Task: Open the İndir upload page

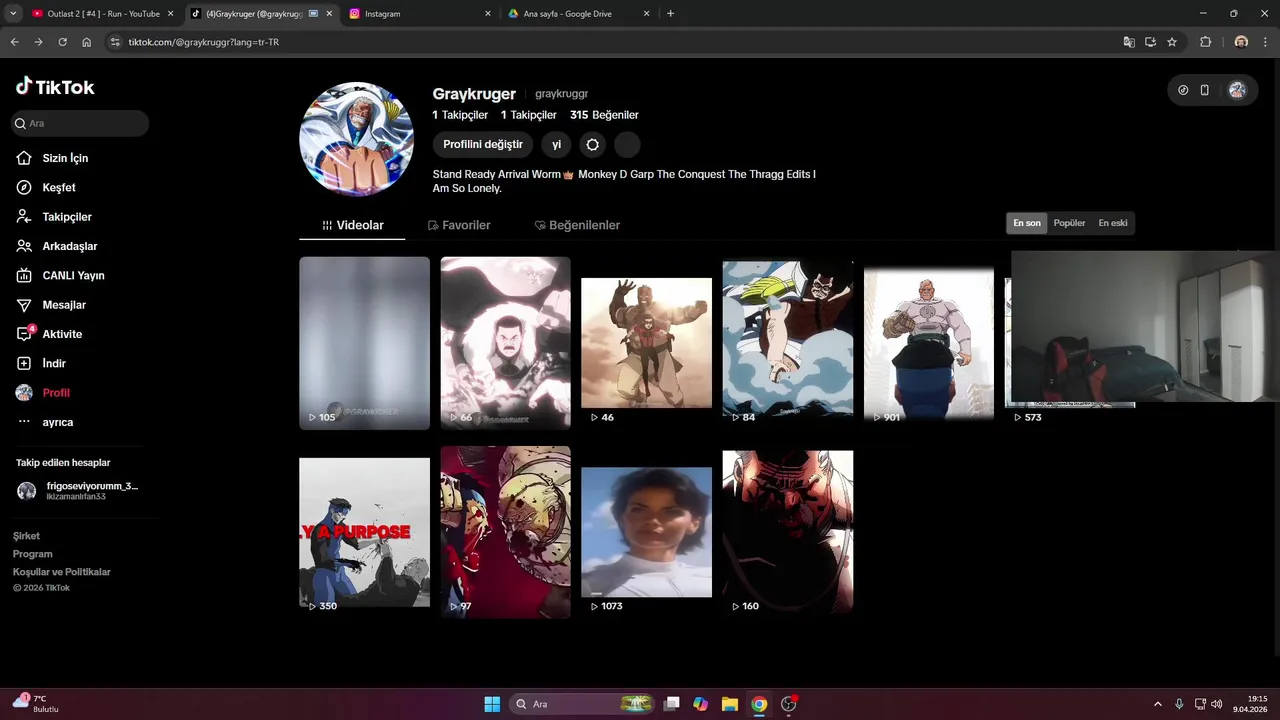Action: pos(53,363)
